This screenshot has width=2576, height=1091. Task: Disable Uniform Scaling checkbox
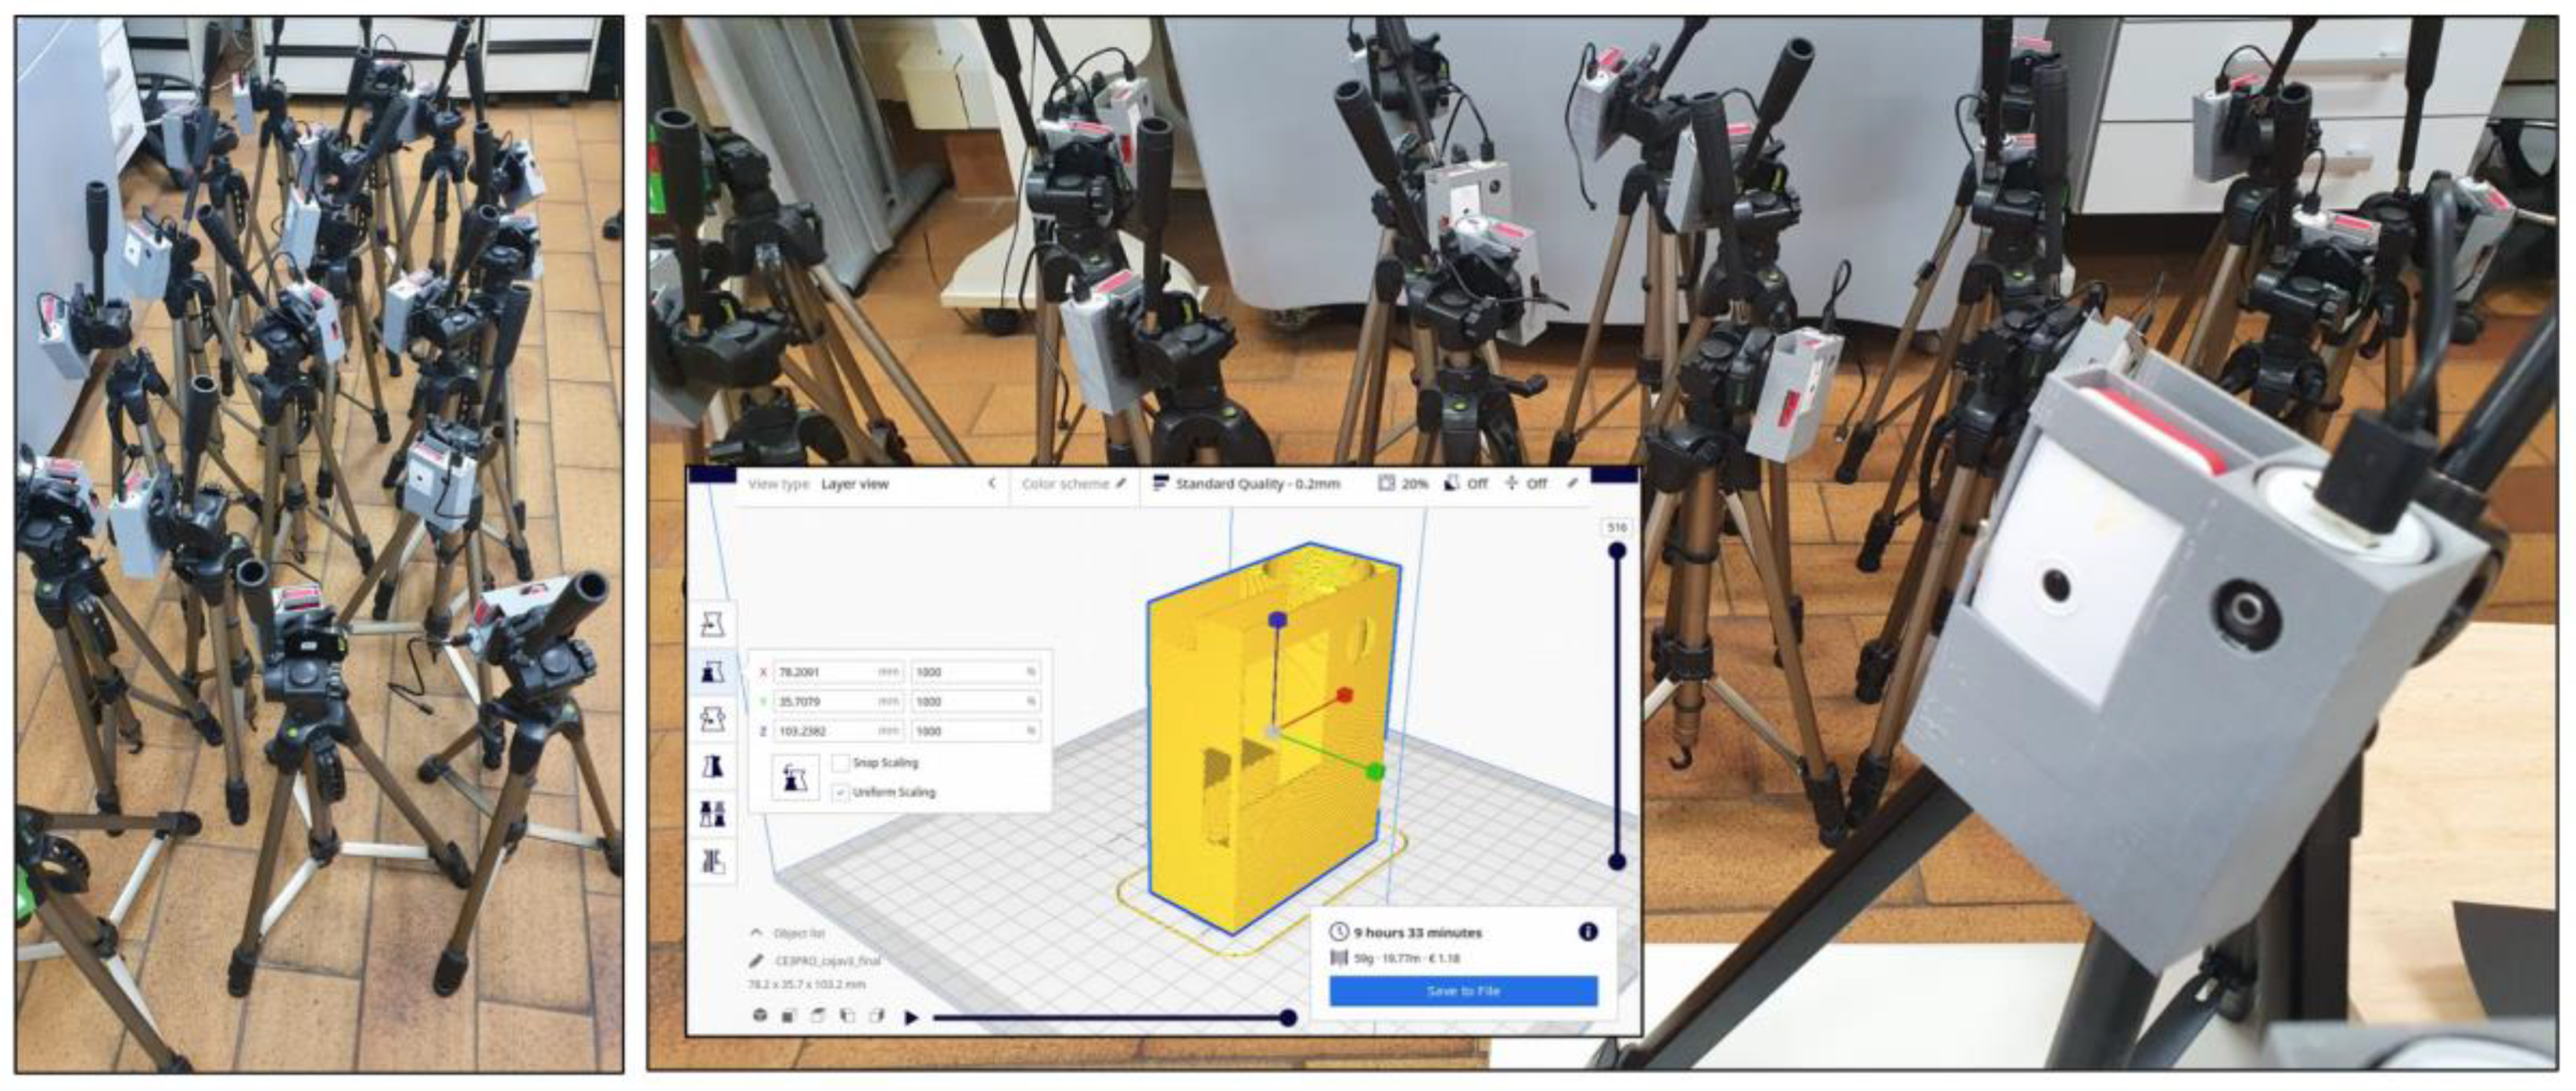(840, 792)
